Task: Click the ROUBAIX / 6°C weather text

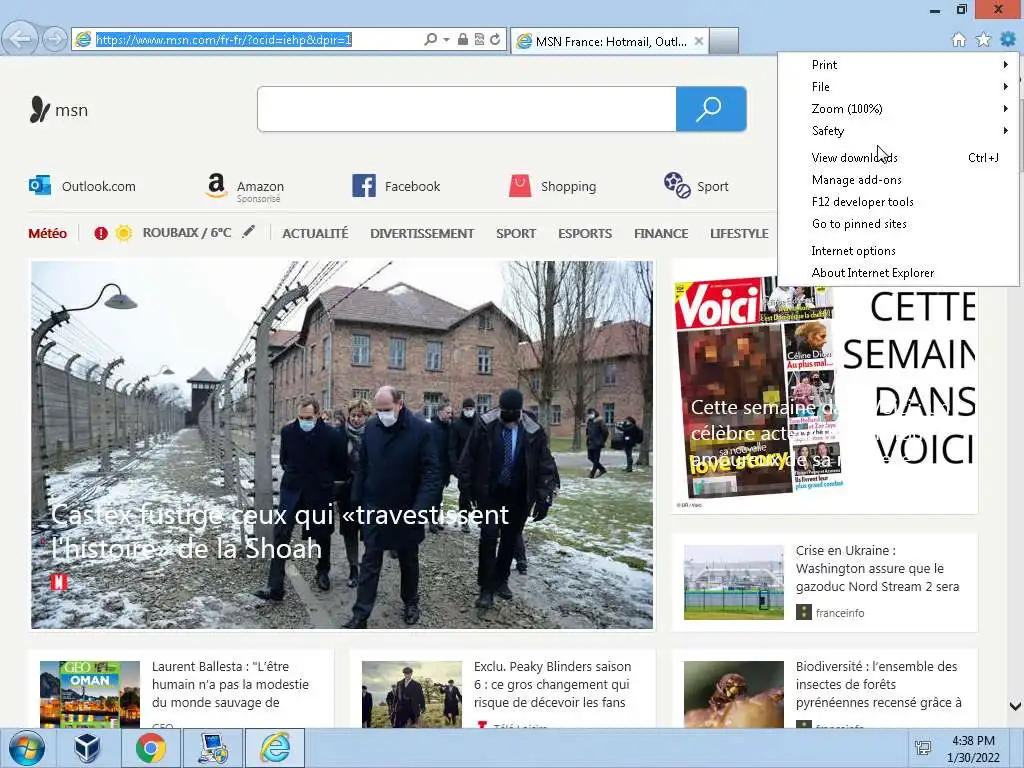Action: click(187, 232)
